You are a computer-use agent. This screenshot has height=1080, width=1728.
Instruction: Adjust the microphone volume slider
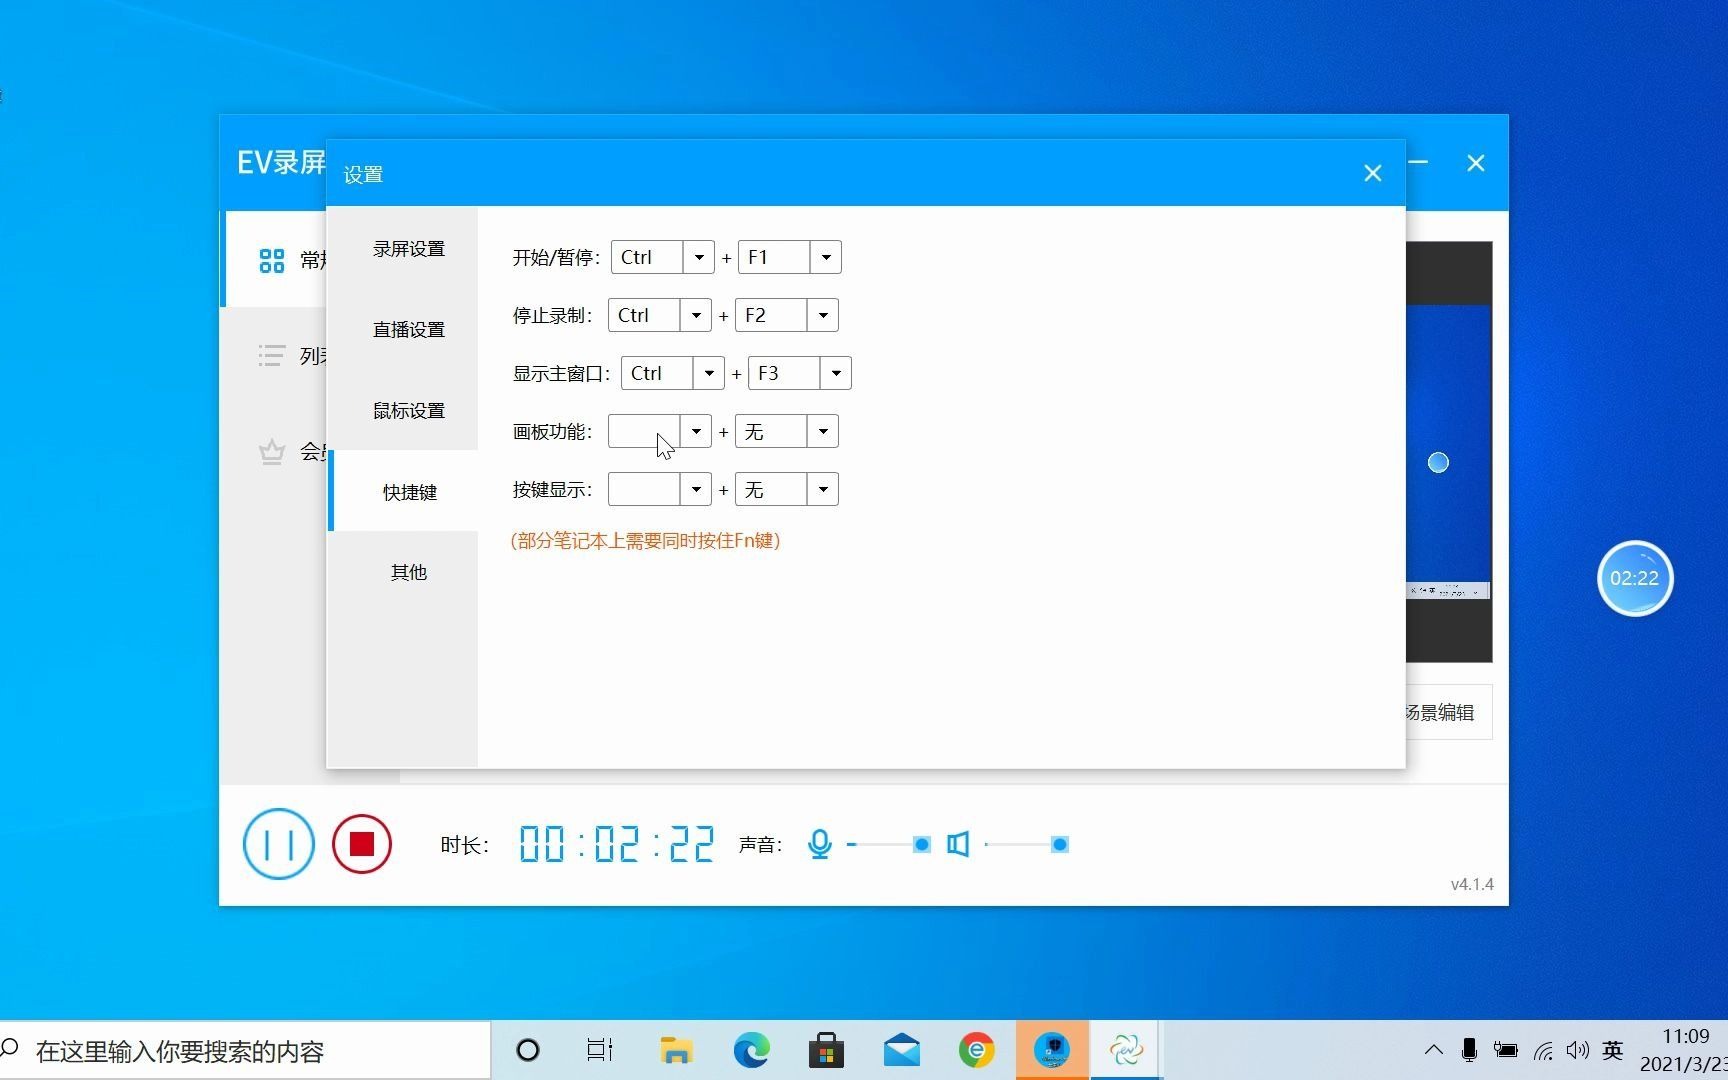coord(920,844)
